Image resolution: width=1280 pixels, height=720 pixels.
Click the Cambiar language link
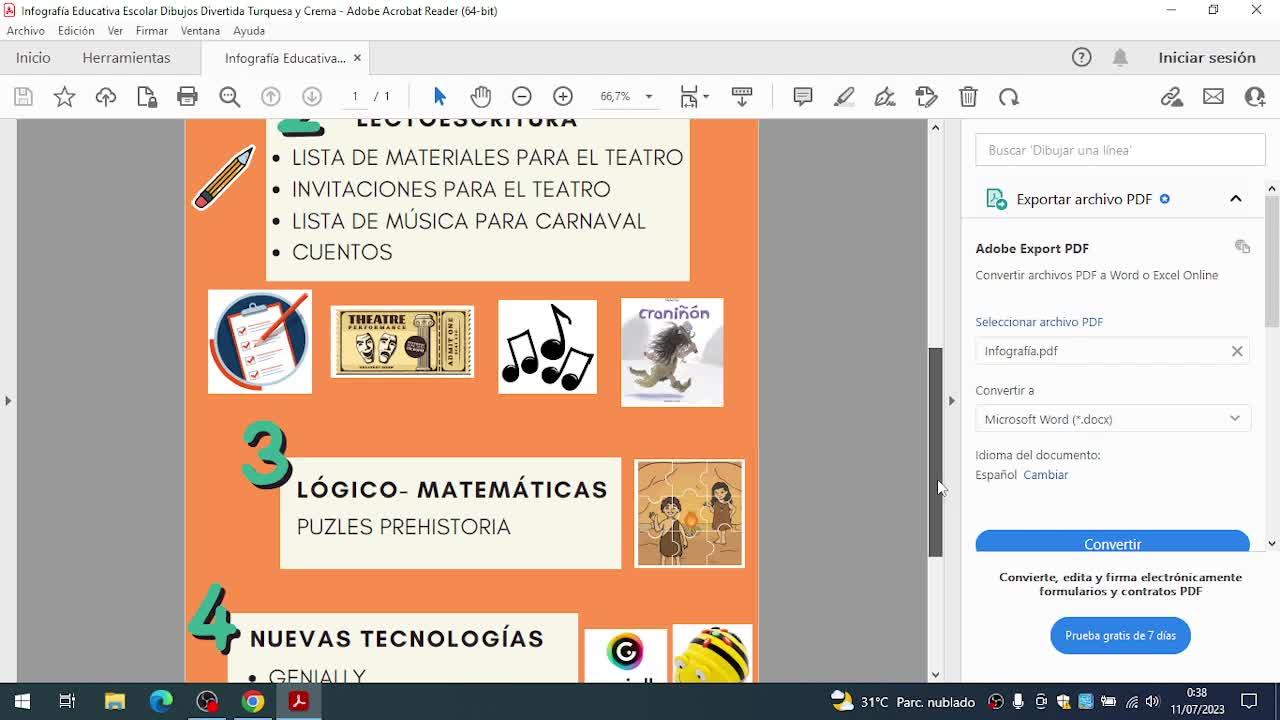(x=1045, y=475)
